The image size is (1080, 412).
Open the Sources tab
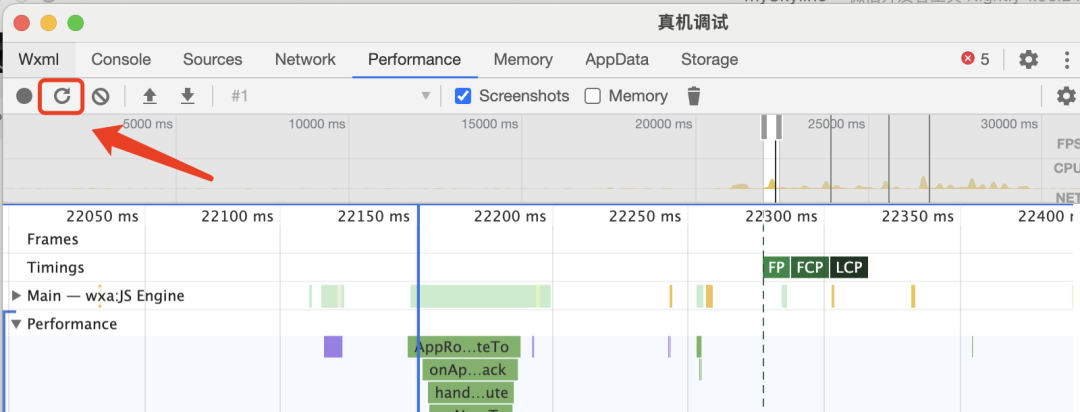pos(212,59)
